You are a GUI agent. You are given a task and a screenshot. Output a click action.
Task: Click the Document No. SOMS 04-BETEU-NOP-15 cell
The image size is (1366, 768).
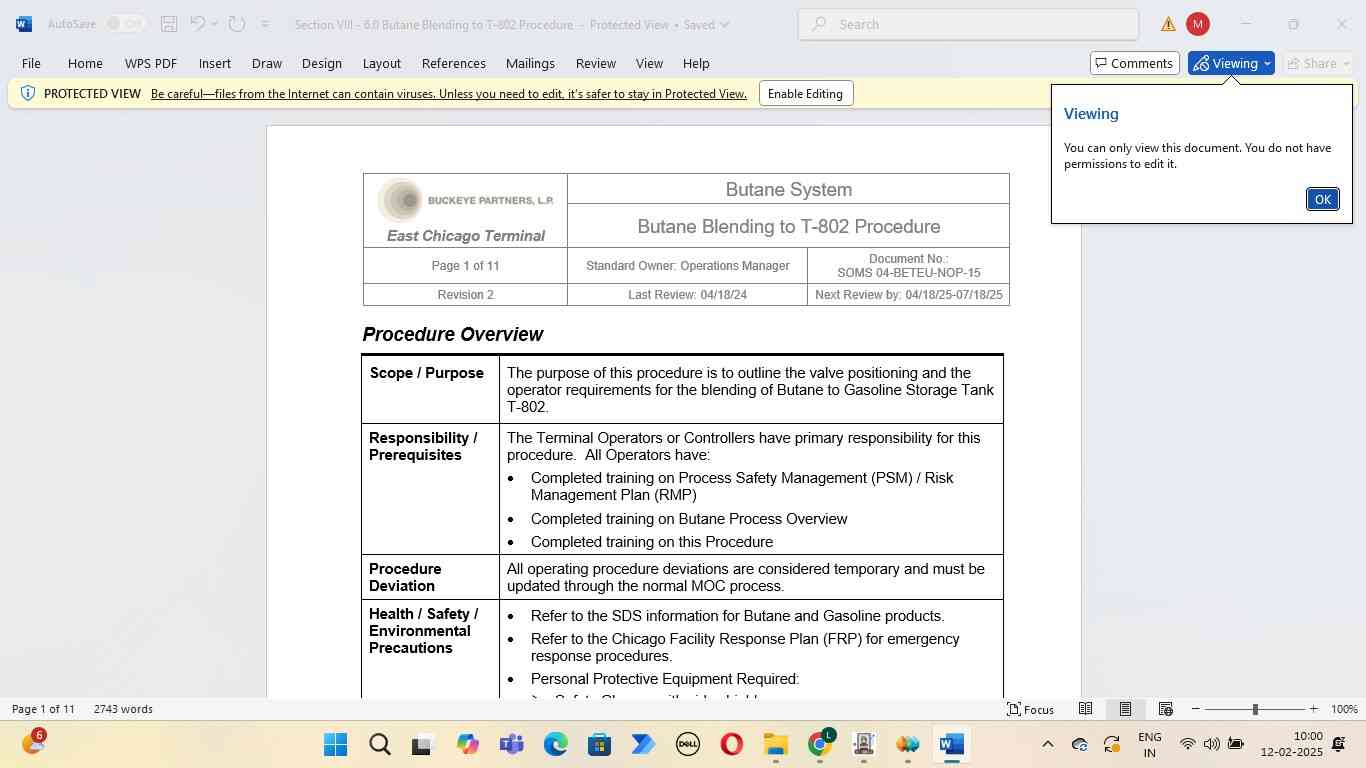coord(908,266)
